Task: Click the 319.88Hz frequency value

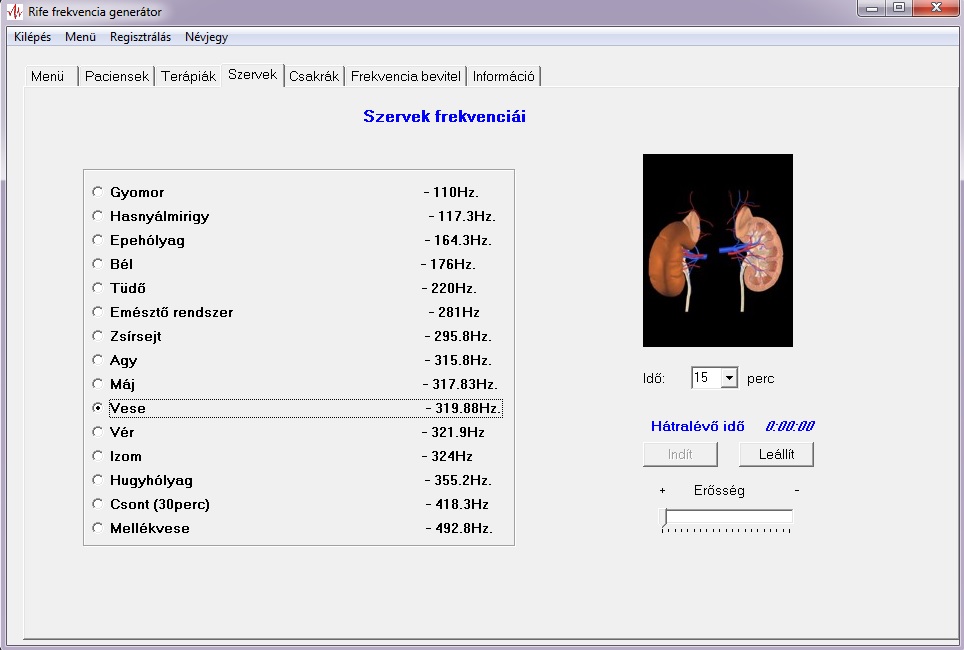Action: pos(464,408)
